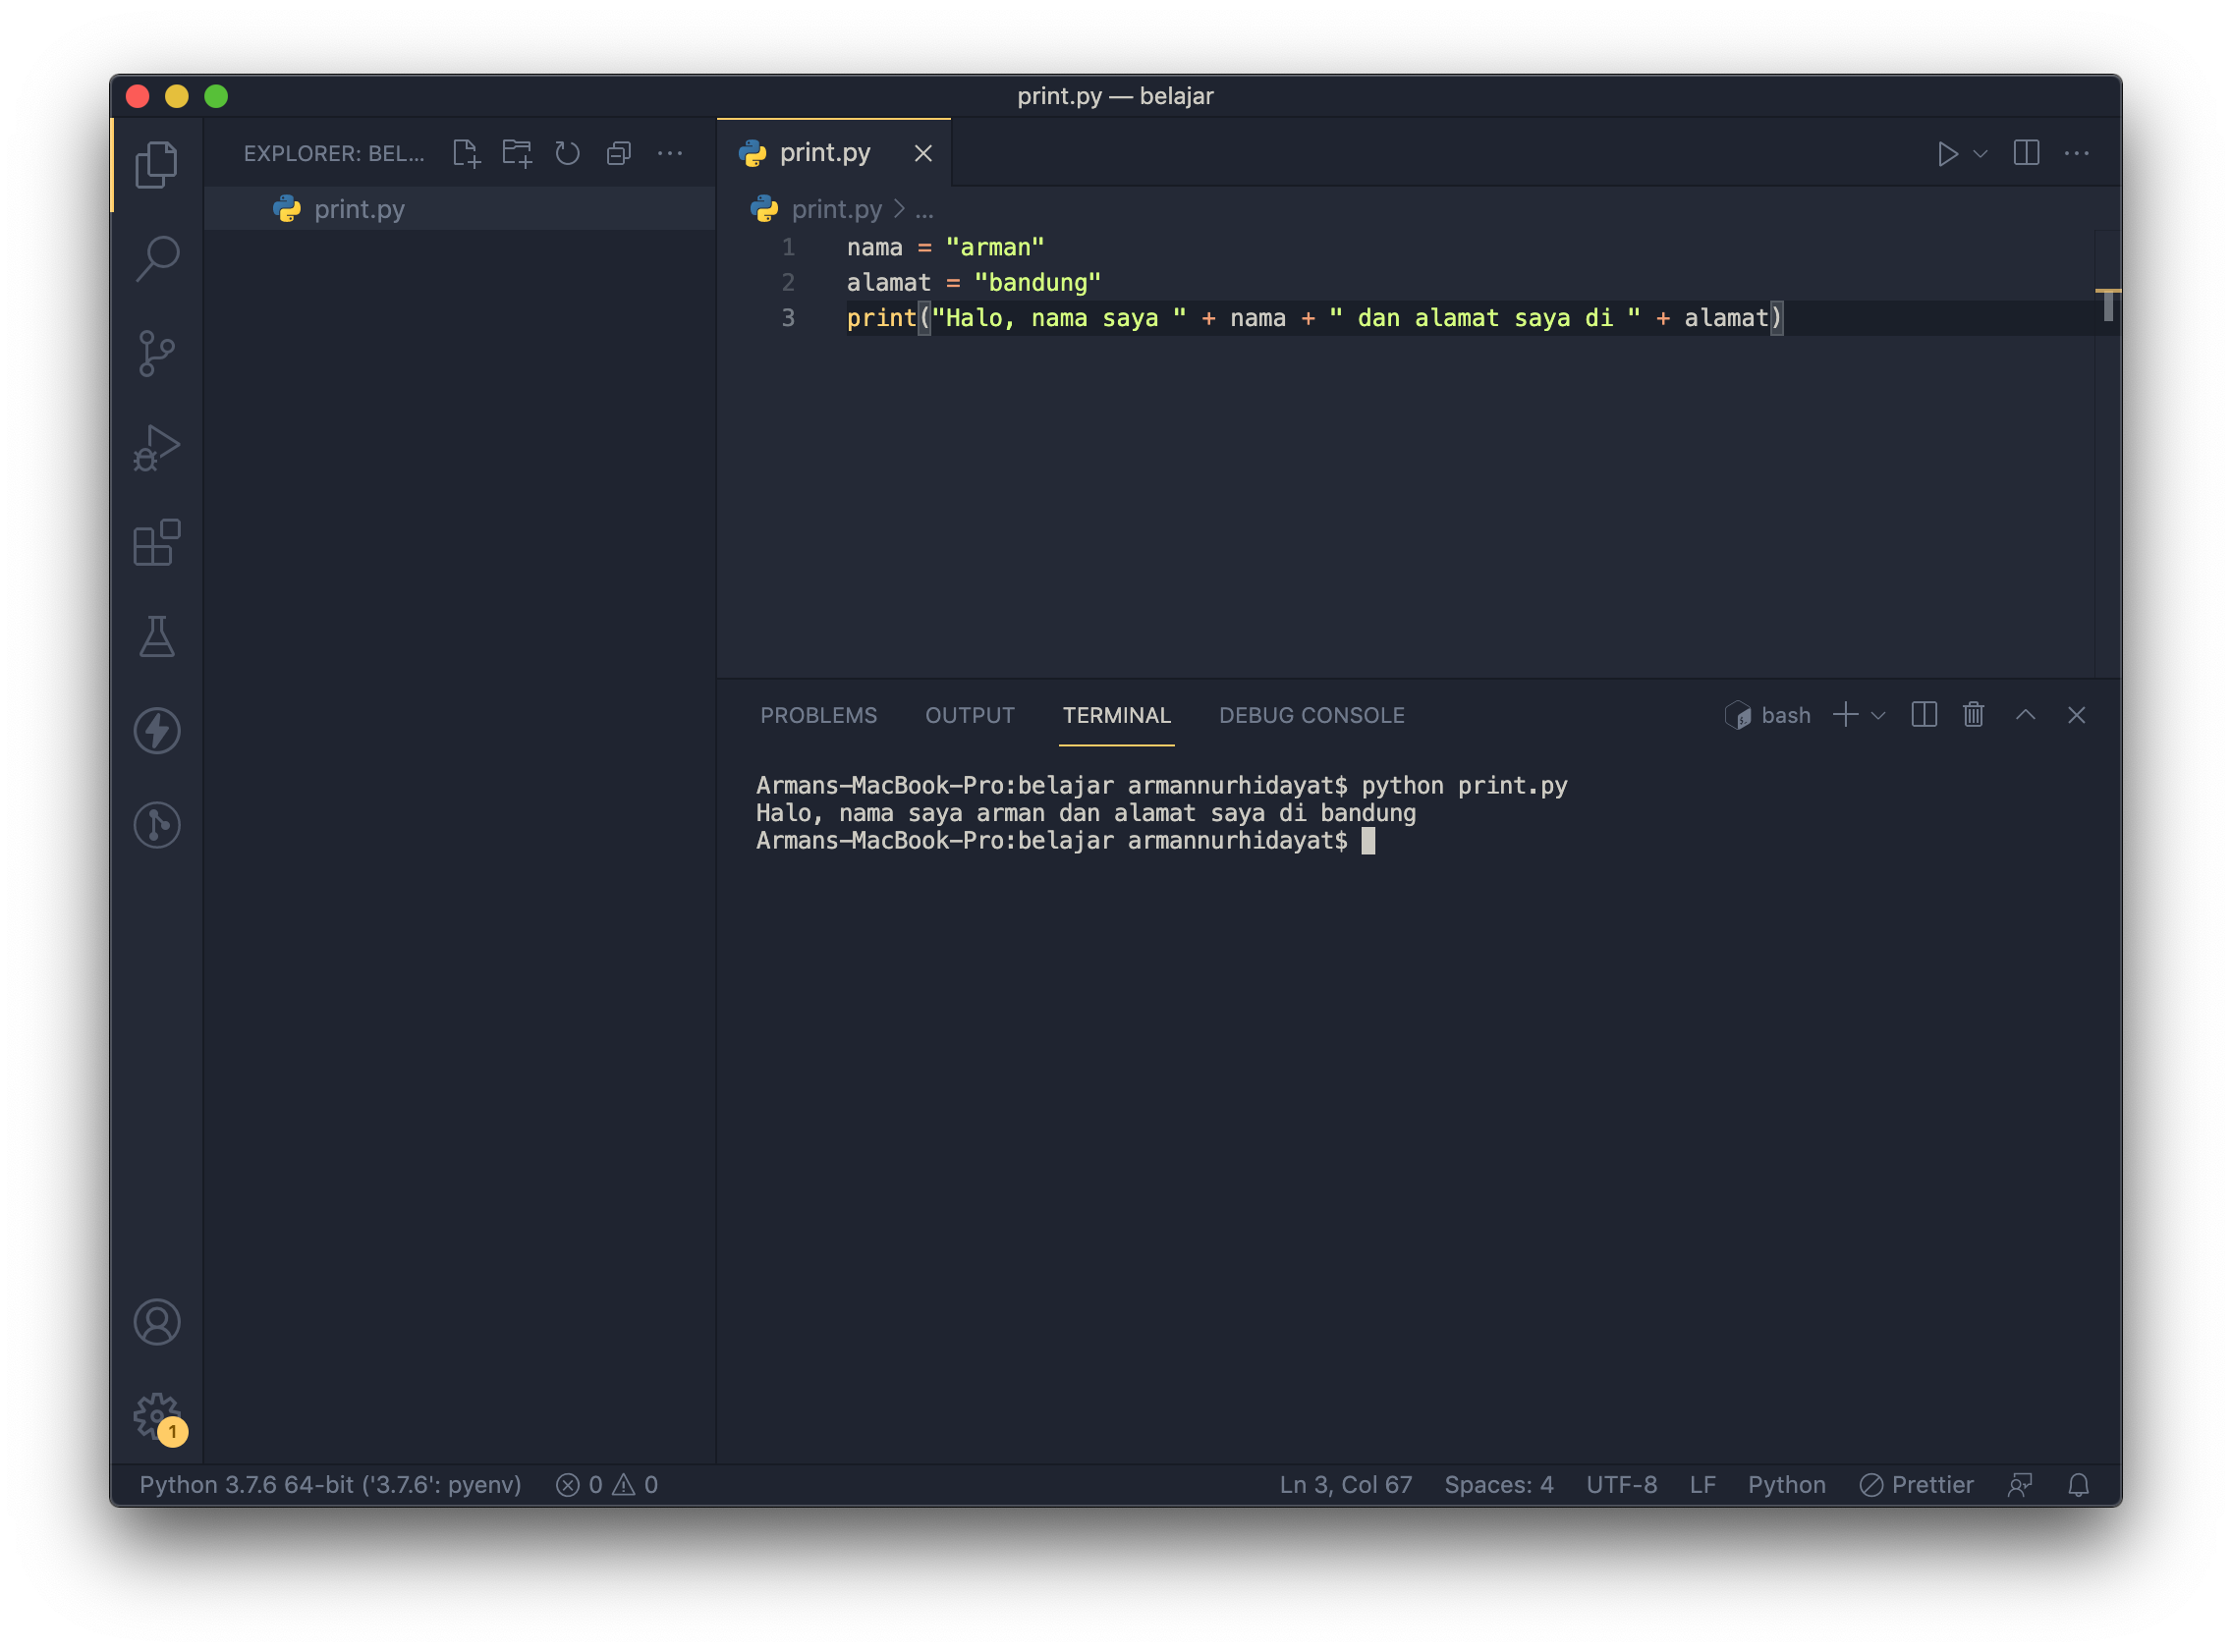
Task: Switch to the DEBUG CONSOLE tab
Action: point(1311,715)
